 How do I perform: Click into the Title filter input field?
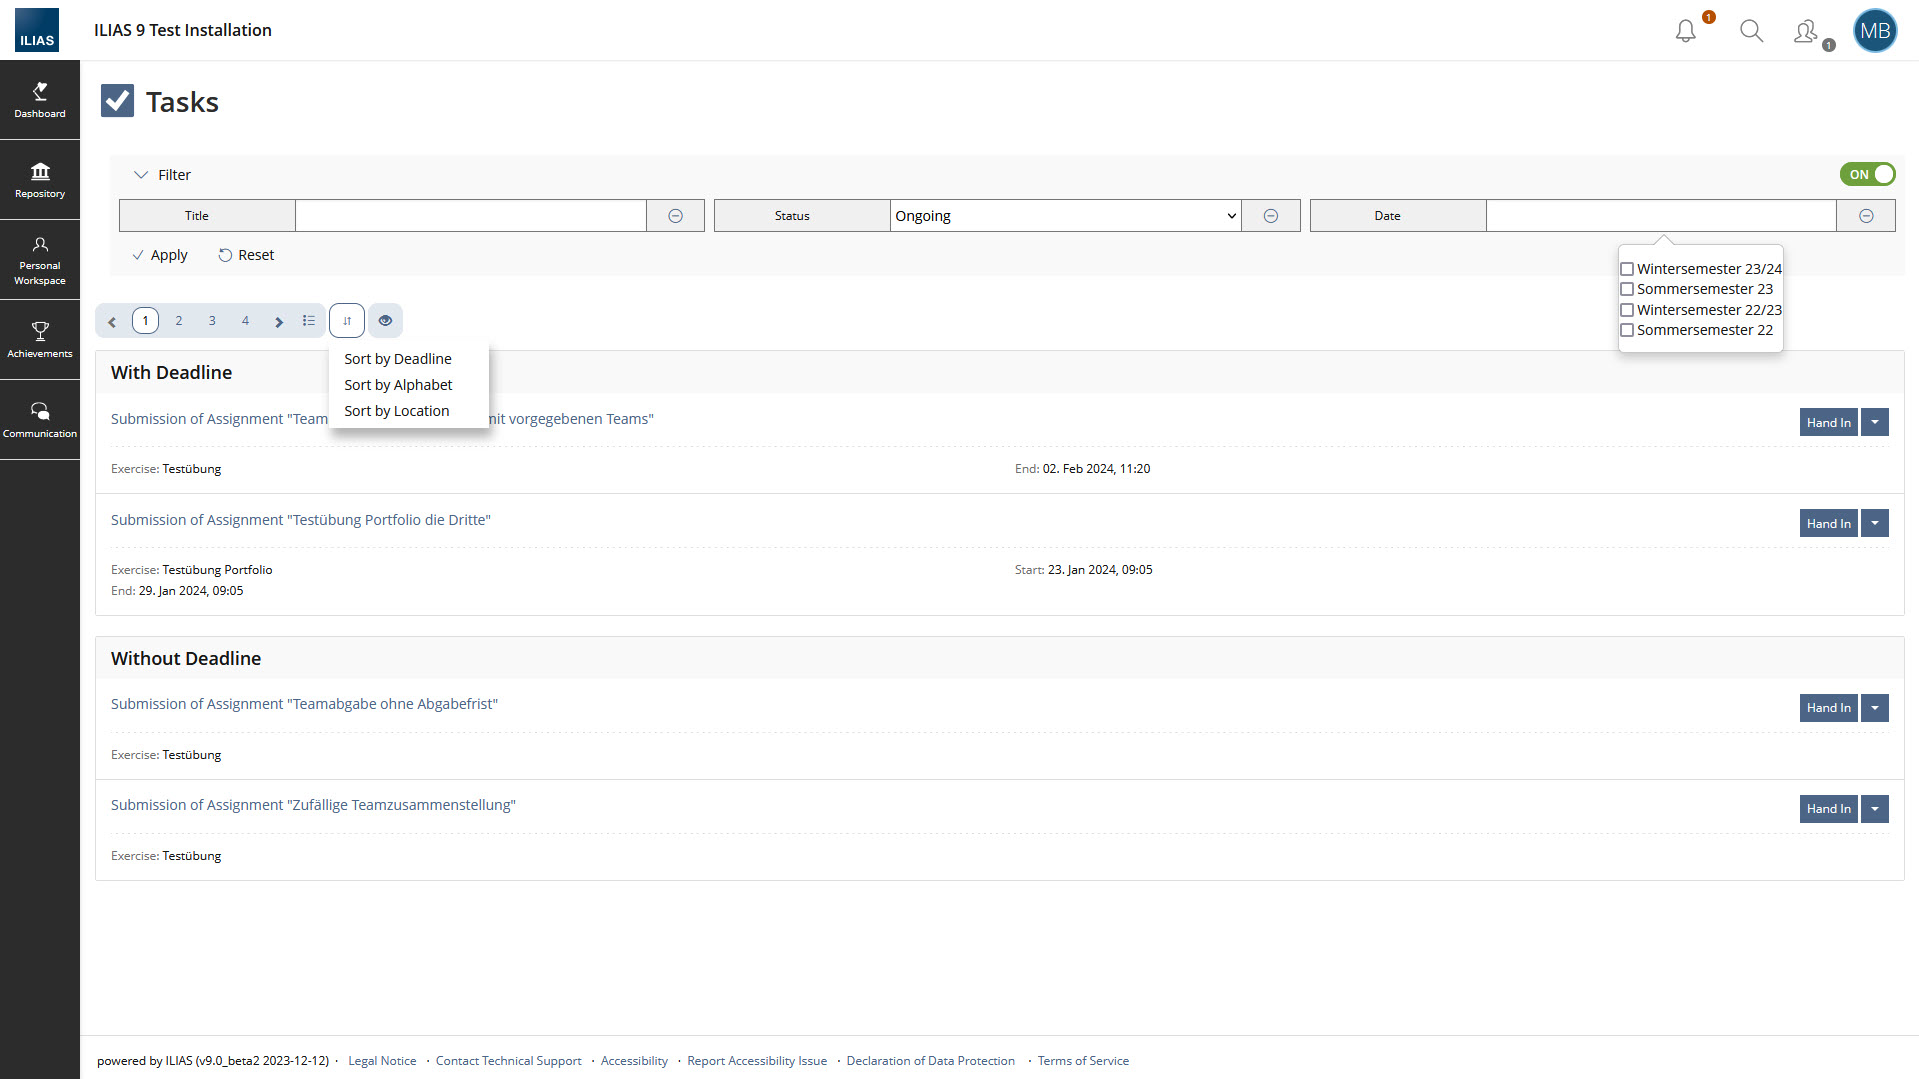tap(470, 216)
